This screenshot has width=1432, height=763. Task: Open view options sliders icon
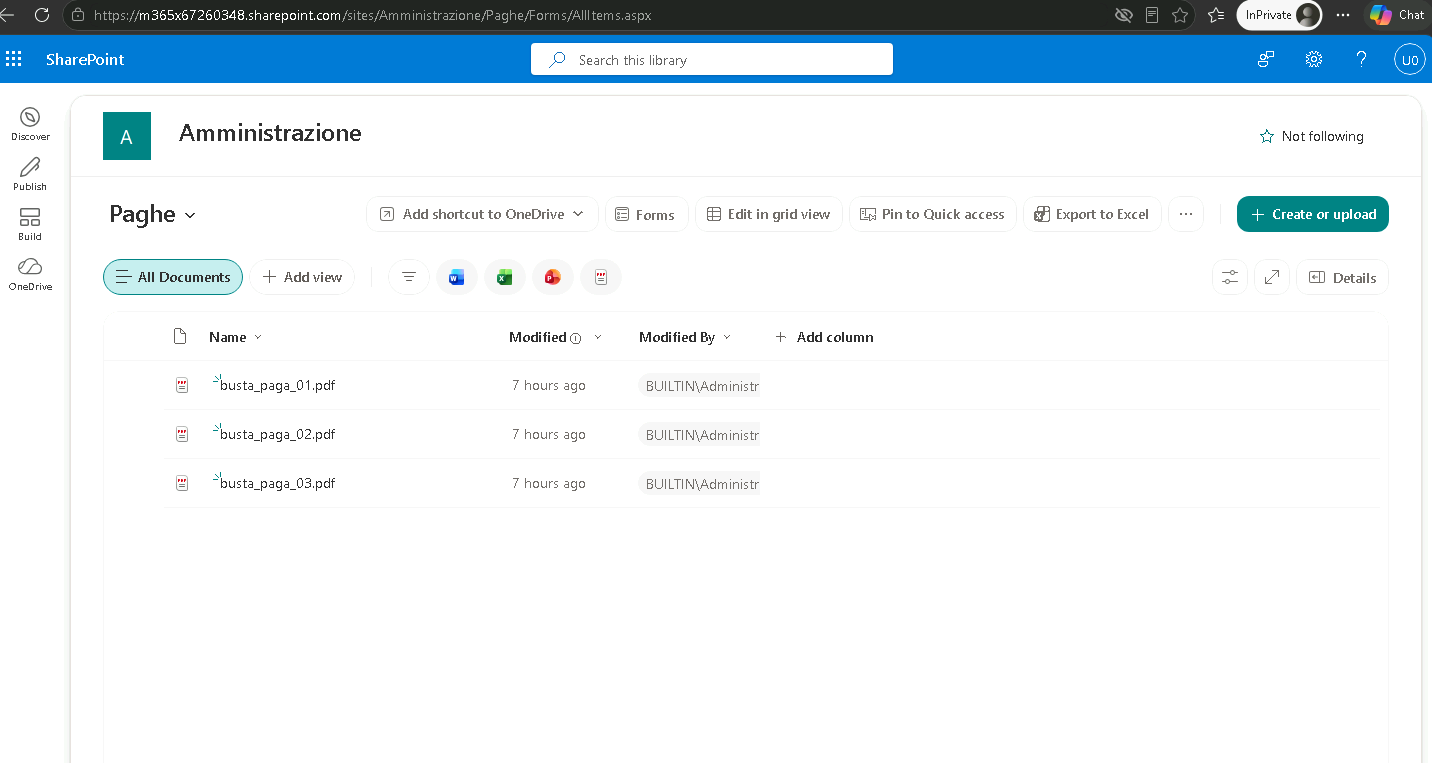(x=1230, y=277)
